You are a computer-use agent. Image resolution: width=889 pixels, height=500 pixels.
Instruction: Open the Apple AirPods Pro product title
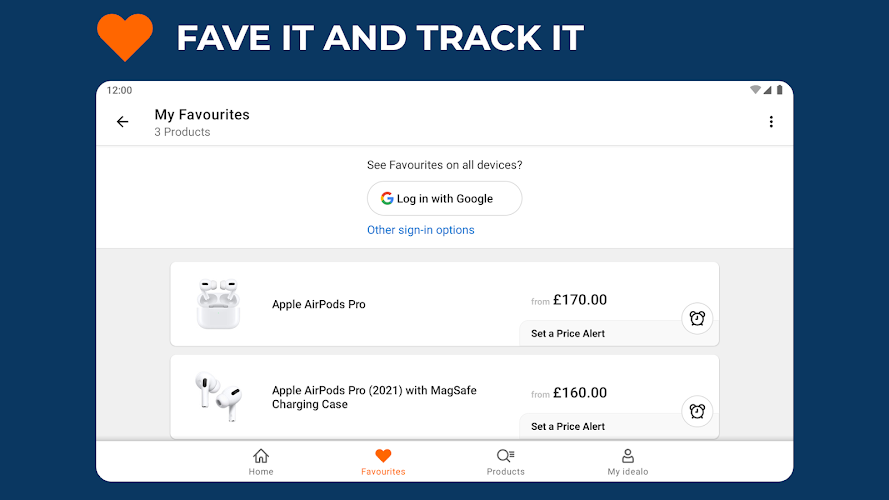tap(319, 304)
